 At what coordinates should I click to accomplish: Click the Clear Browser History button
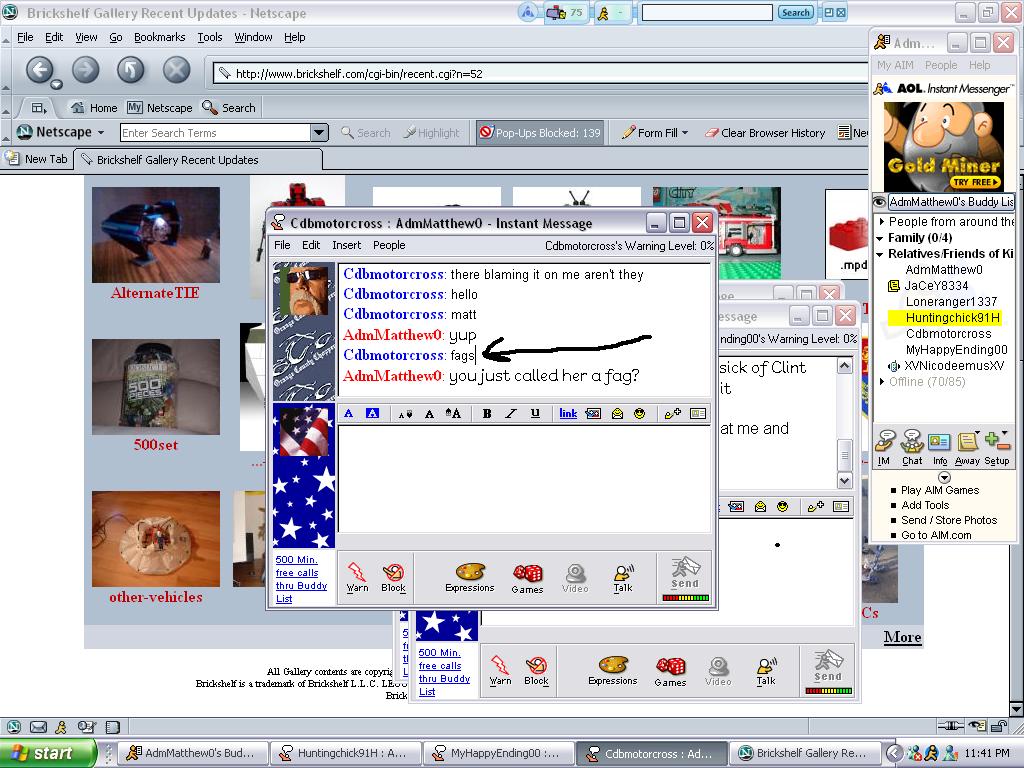[x=765, y=133]
